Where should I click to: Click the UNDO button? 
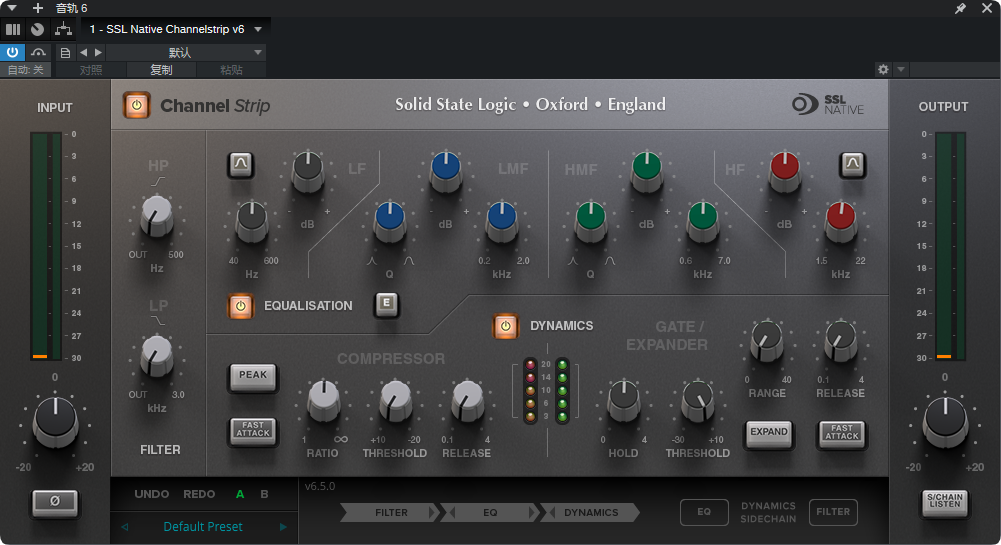click(151, 494)
